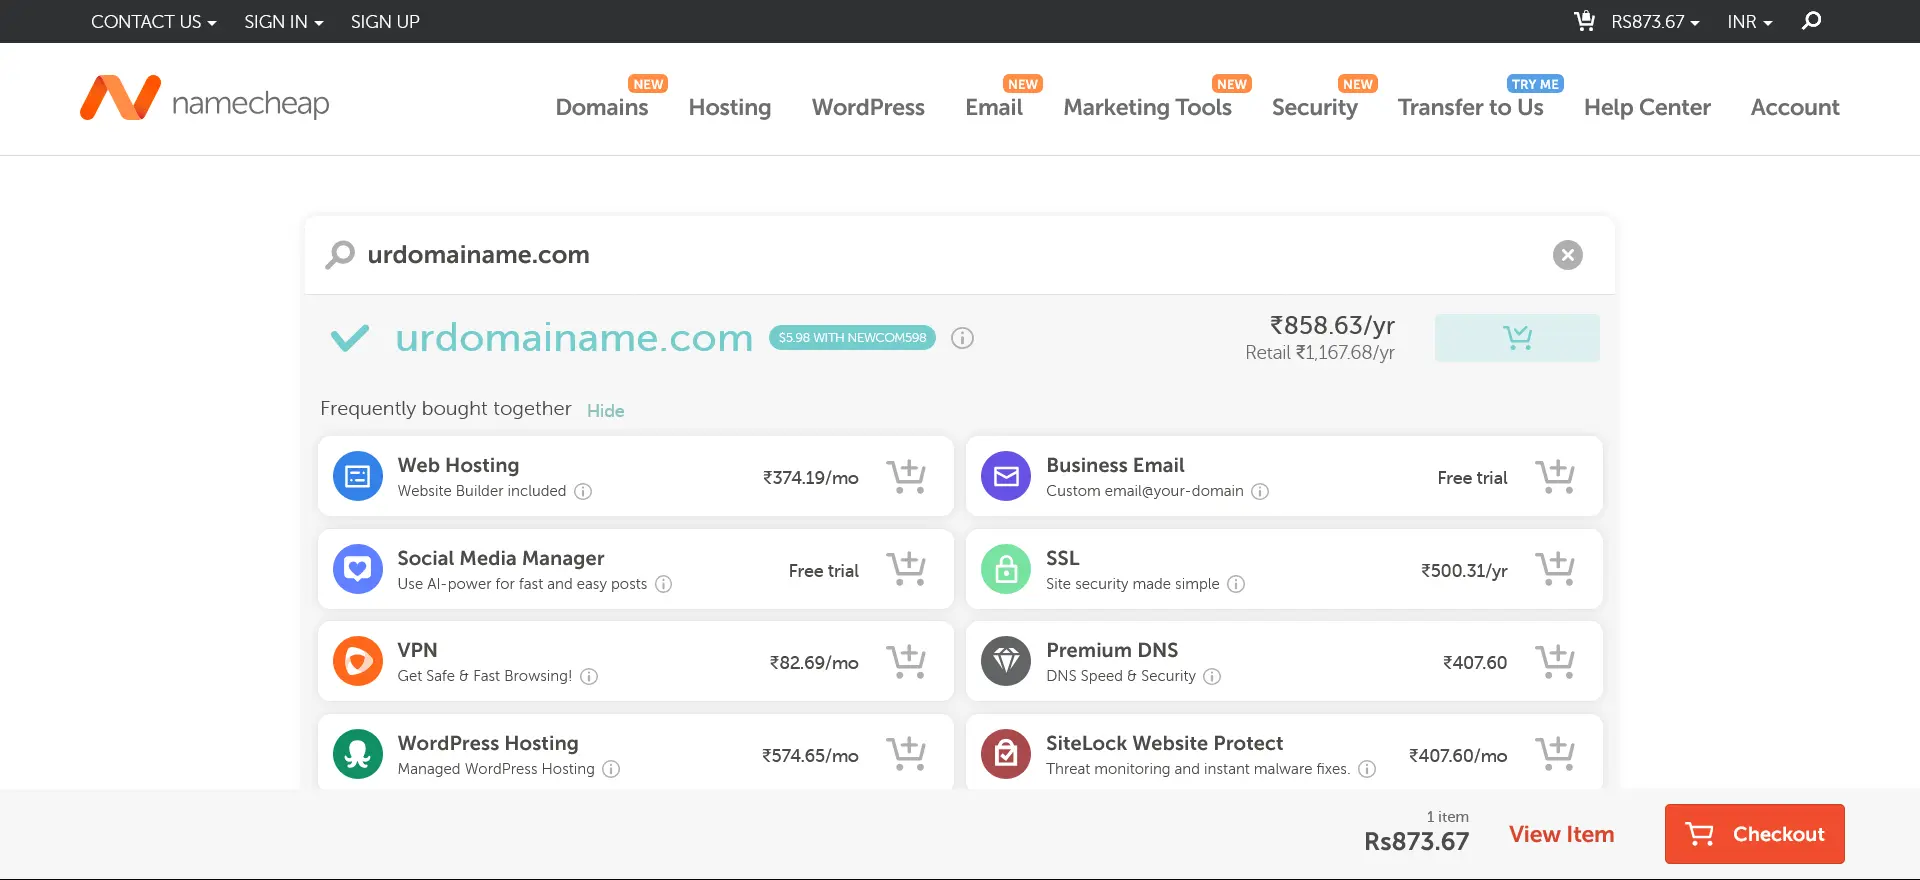This screenshot has width=1920, height=880.
Task: Click the View Item link
Action: (1561, 834)
